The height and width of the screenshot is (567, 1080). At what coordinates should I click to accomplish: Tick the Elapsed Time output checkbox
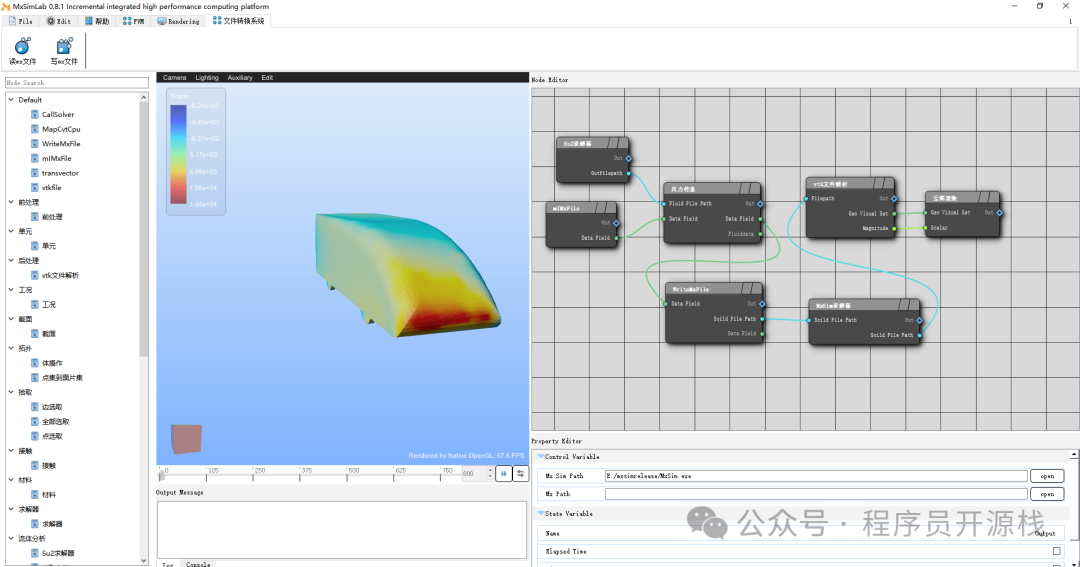[x=1056, y=551]
